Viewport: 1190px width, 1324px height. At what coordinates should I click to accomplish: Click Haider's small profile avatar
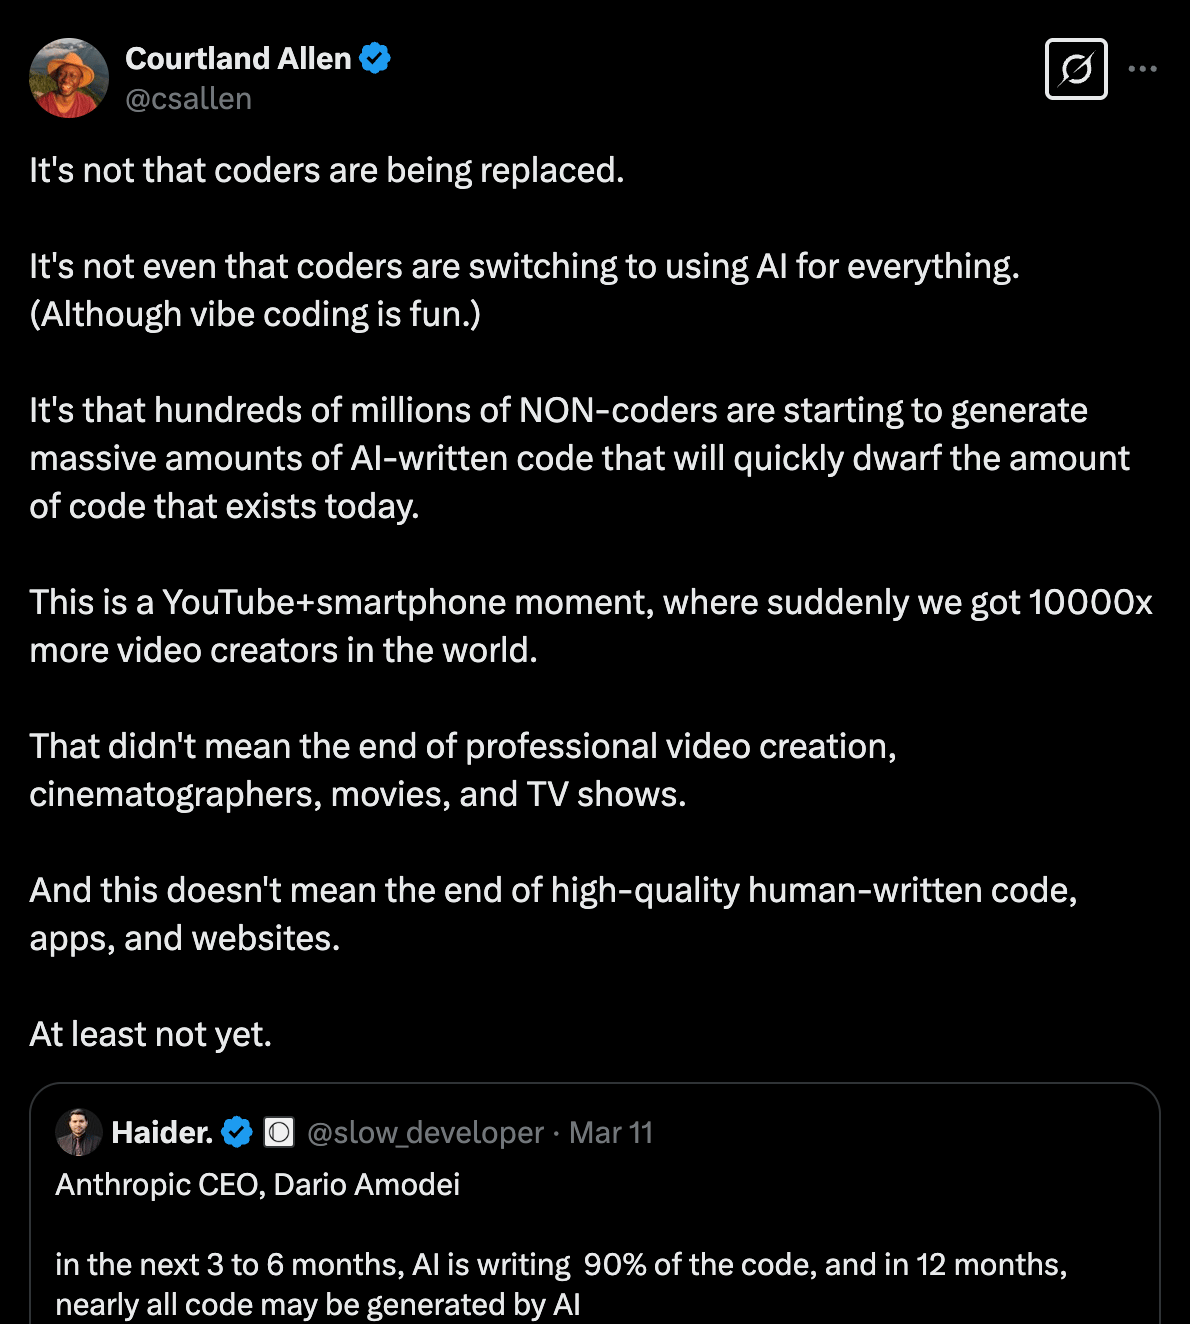[79, 1132]
